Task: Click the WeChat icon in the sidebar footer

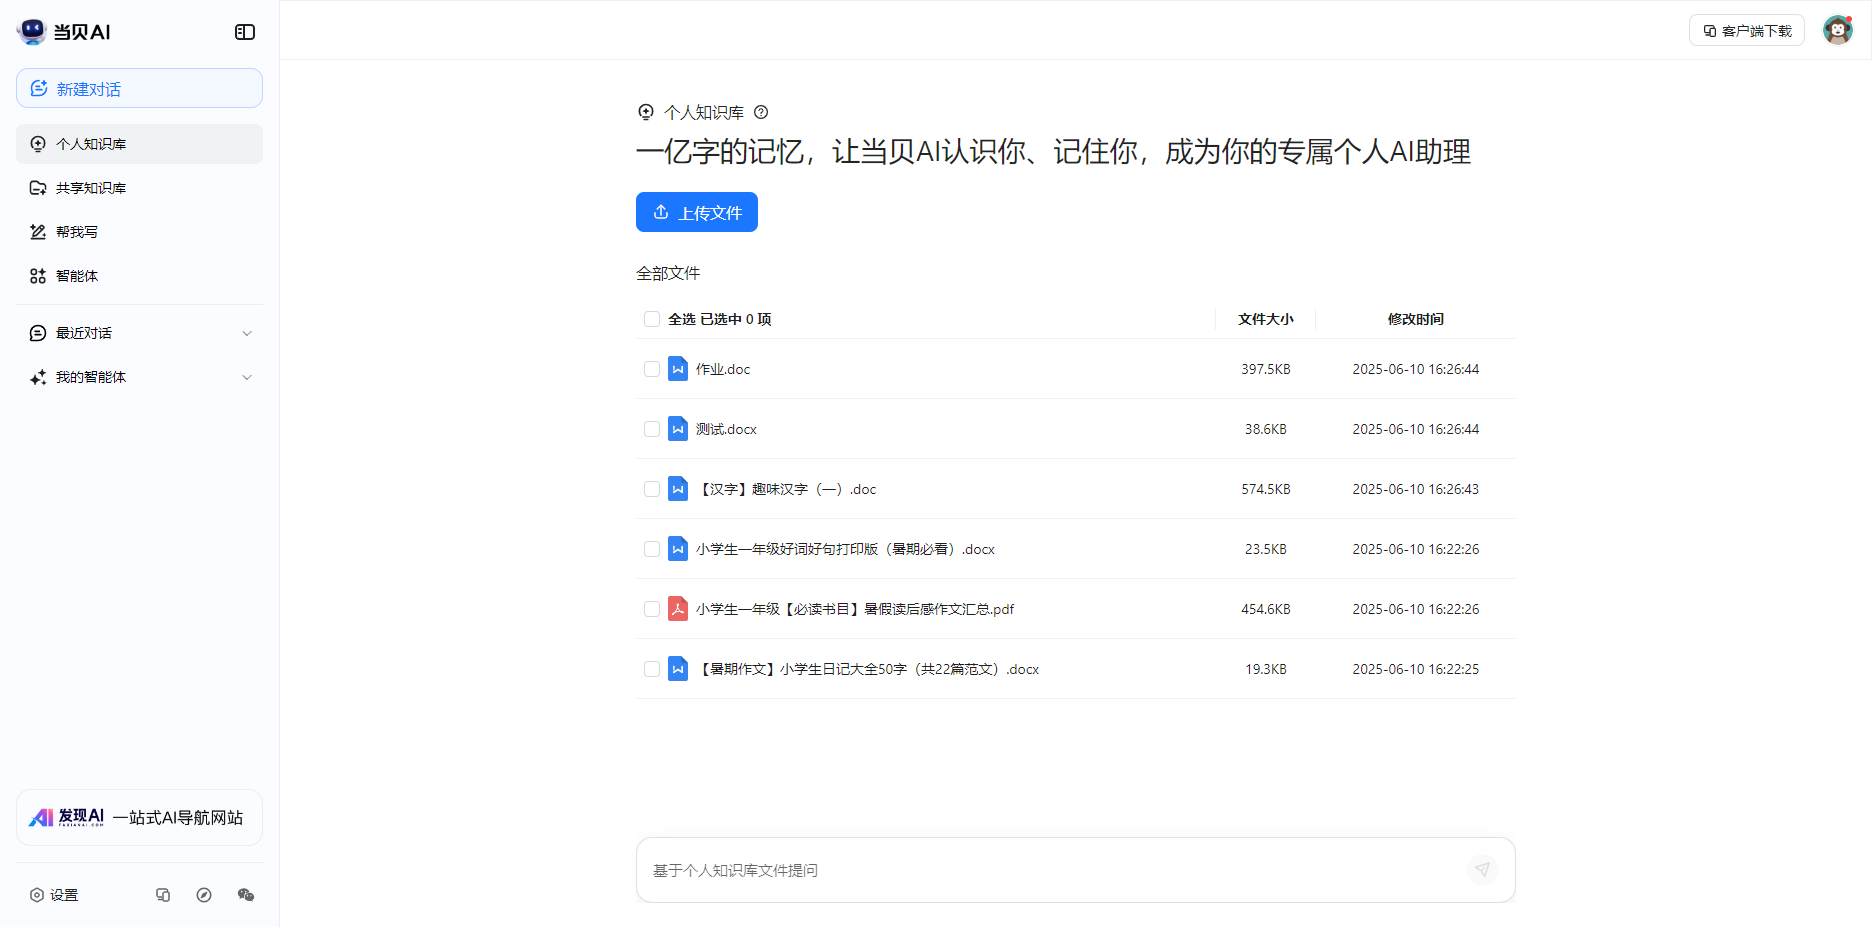Action: coord(246,895)
